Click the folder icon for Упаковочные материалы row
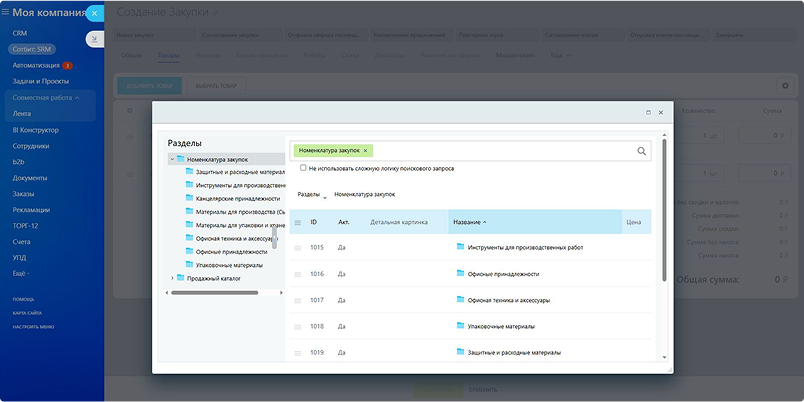The height and width of the screenshot is (402, 804). 460,325
